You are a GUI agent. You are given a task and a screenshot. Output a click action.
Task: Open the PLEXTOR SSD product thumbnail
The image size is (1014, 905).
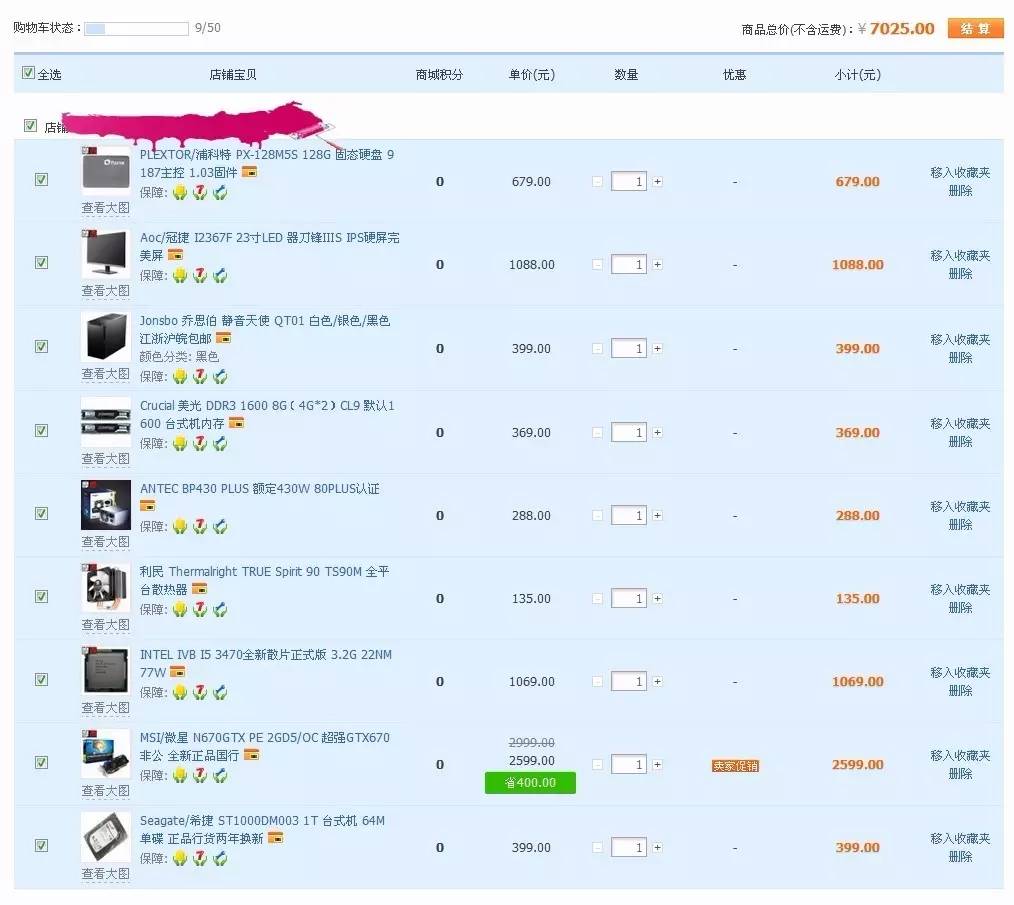pos(105,170)
